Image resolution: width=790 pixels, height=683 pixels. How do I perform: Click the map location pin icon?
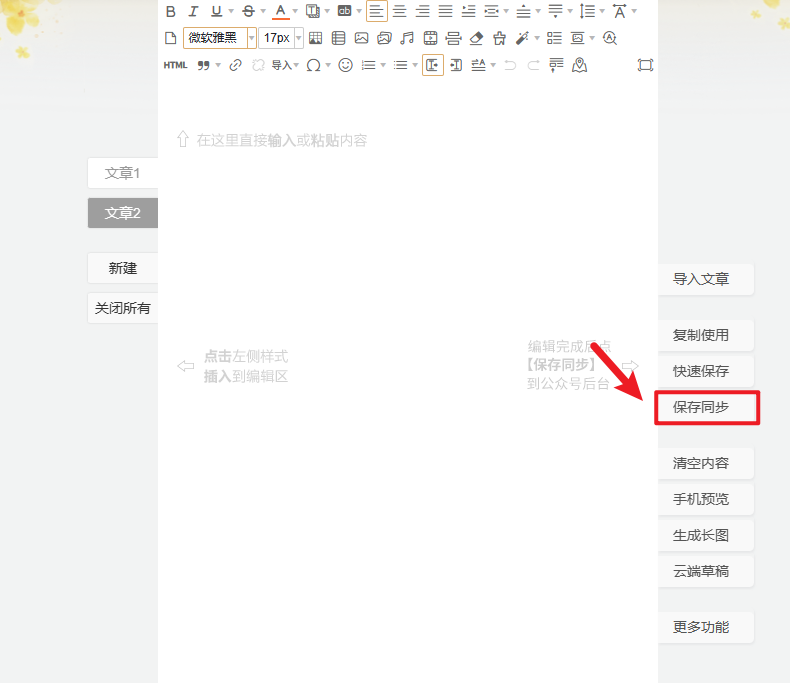(x=579, y=65)
